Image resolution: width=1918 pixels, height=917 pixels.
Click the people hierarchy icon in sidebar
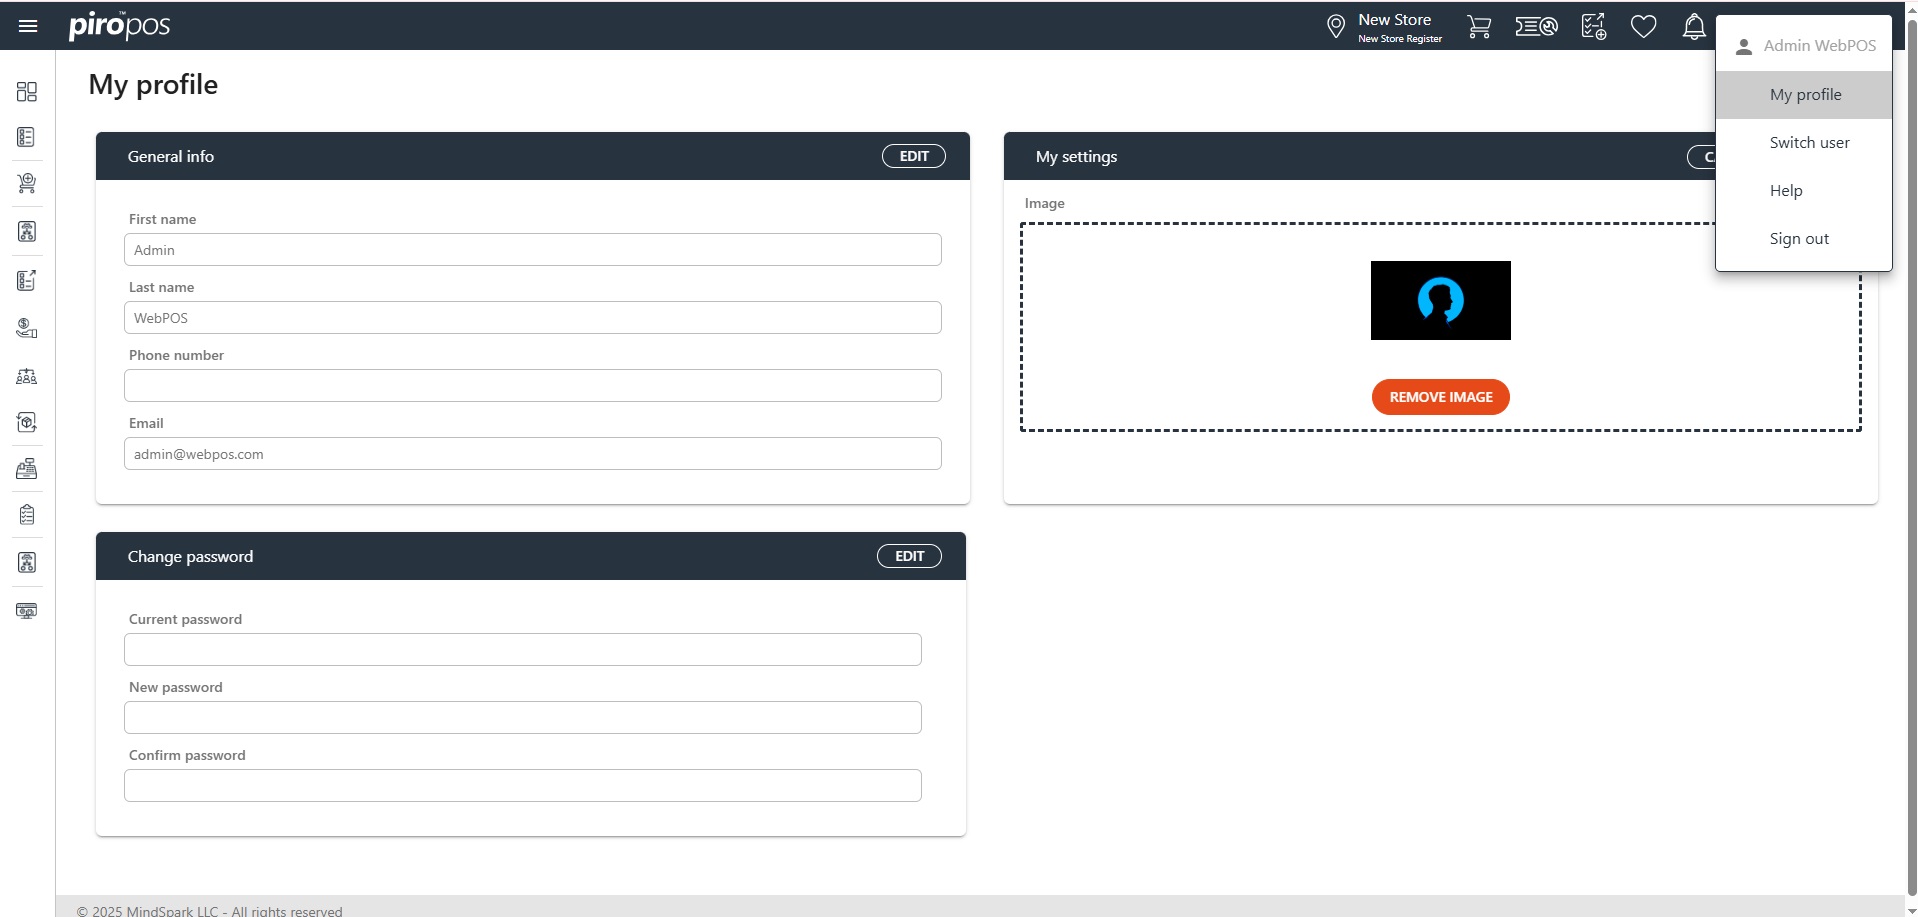point(27,377)
